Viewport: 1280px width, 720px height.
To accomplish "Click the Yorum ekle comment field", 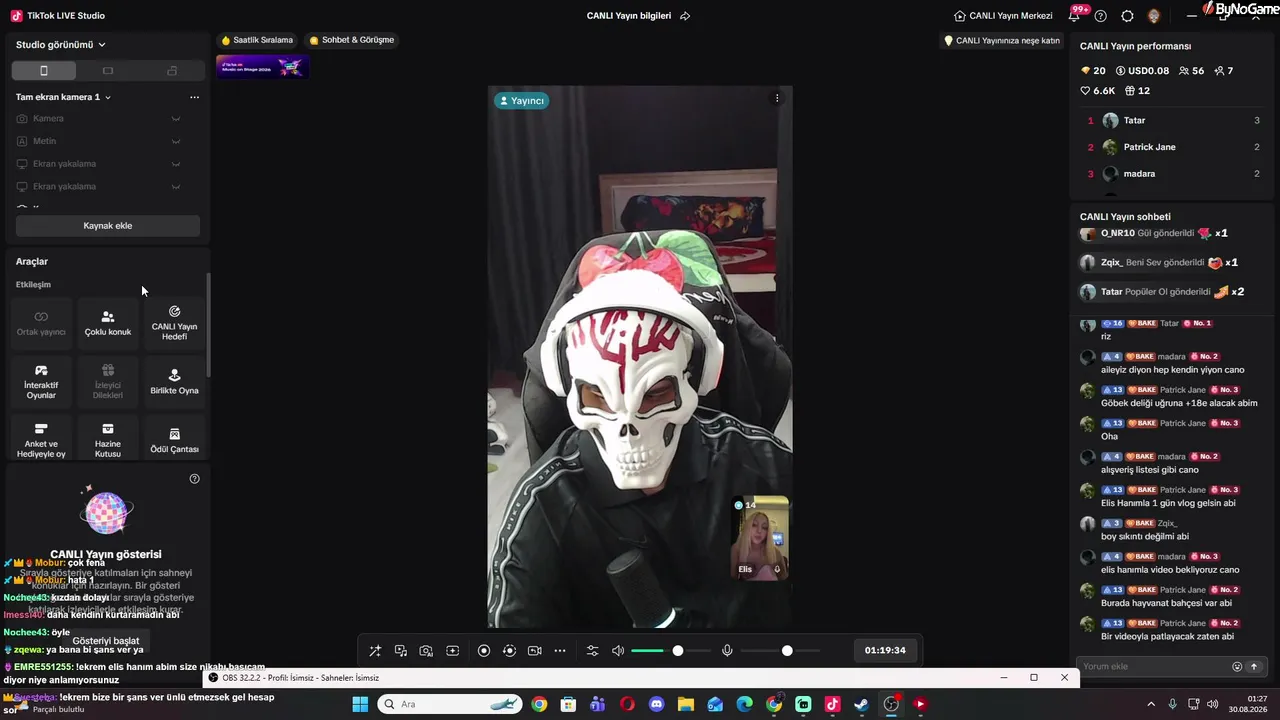I will tap(1154, 667).
